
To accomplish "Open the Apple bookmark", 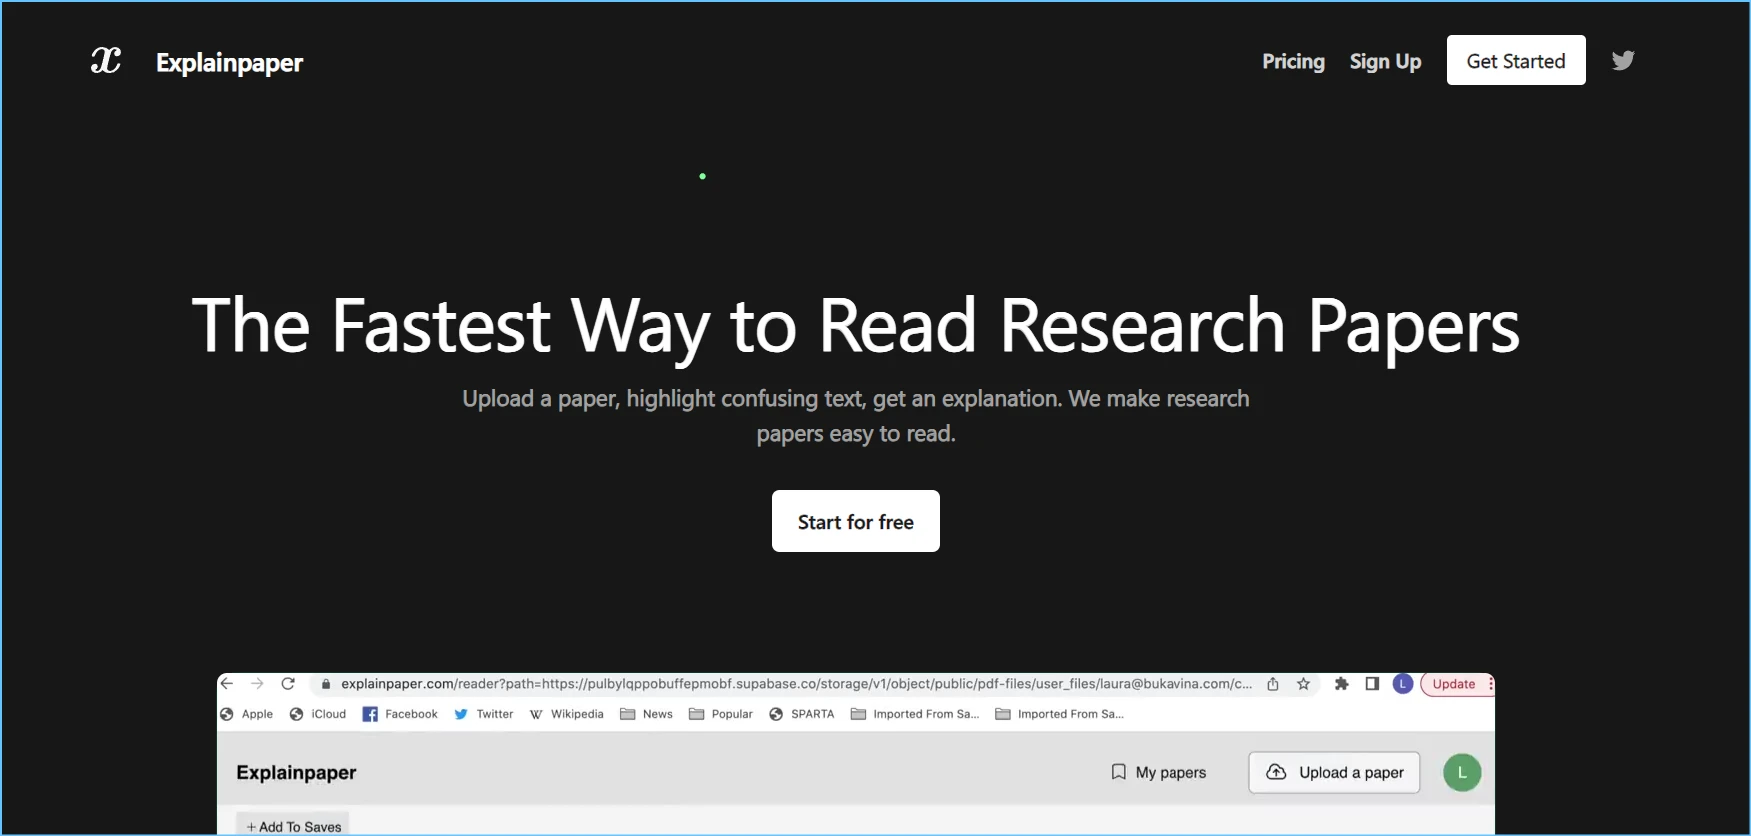I will 246,714.
